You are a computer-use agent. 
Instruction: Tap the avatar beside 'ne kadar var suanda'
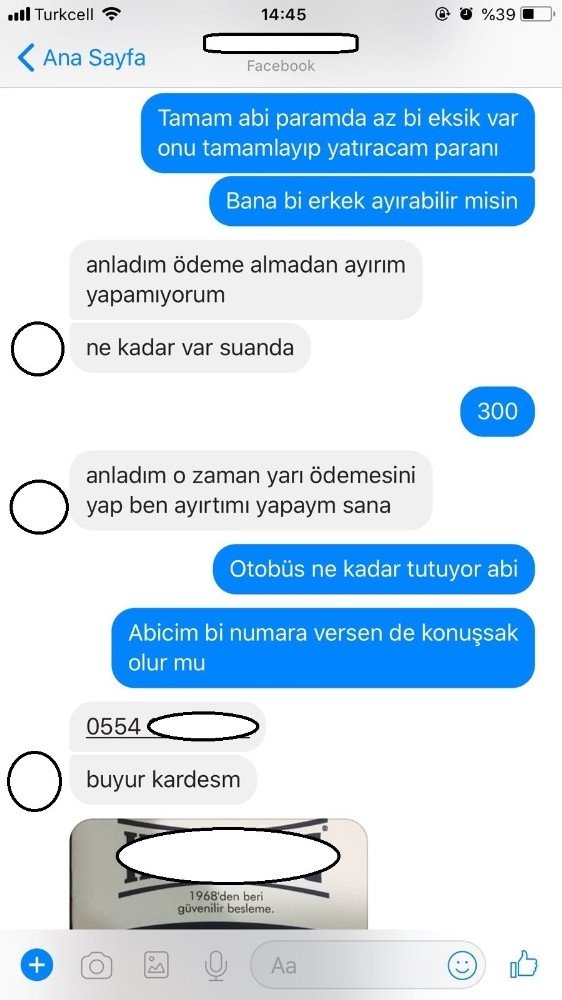[x=38, y=348]
